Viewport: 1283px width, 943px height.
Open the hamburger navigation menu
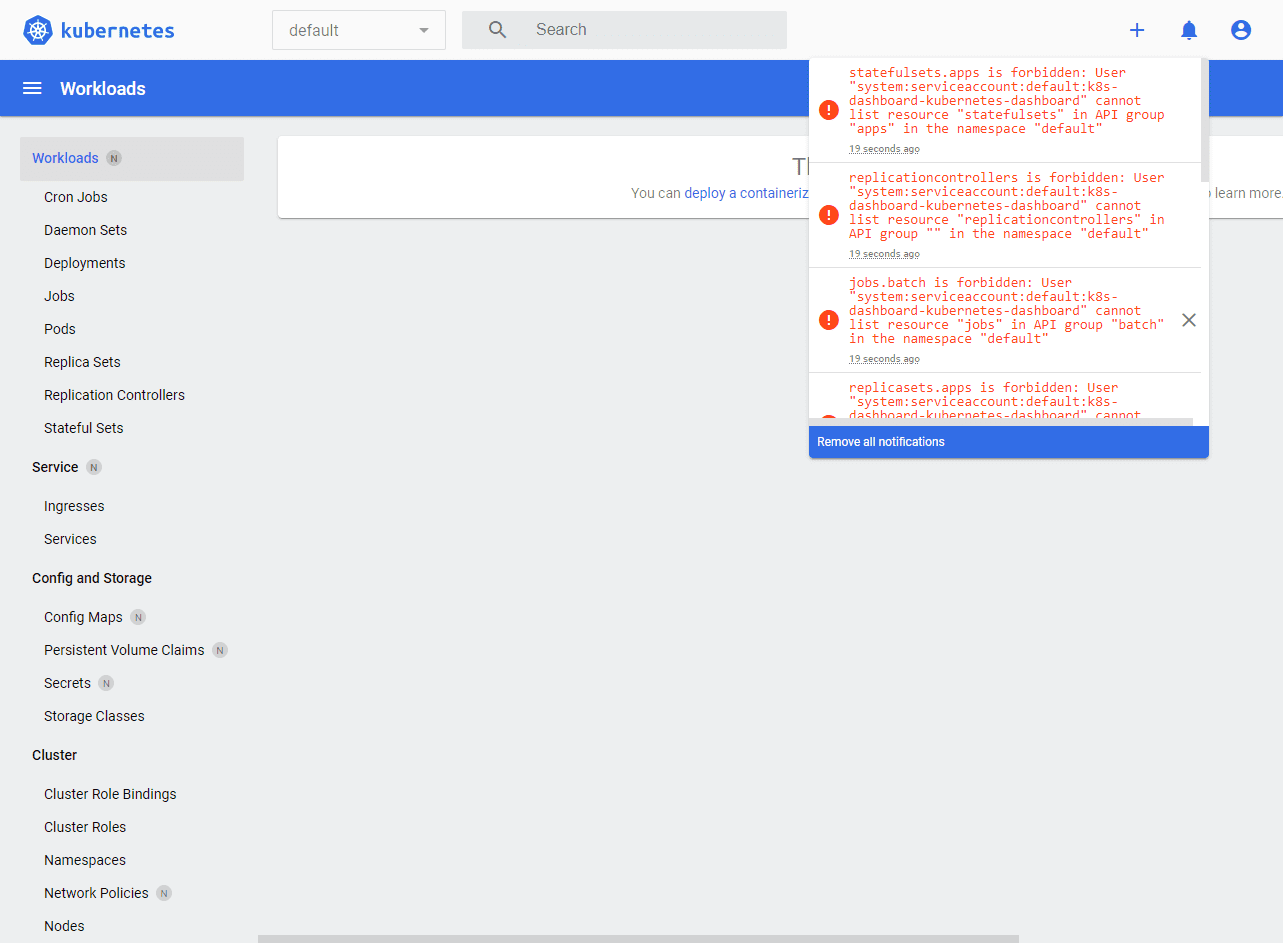point(32,88)
